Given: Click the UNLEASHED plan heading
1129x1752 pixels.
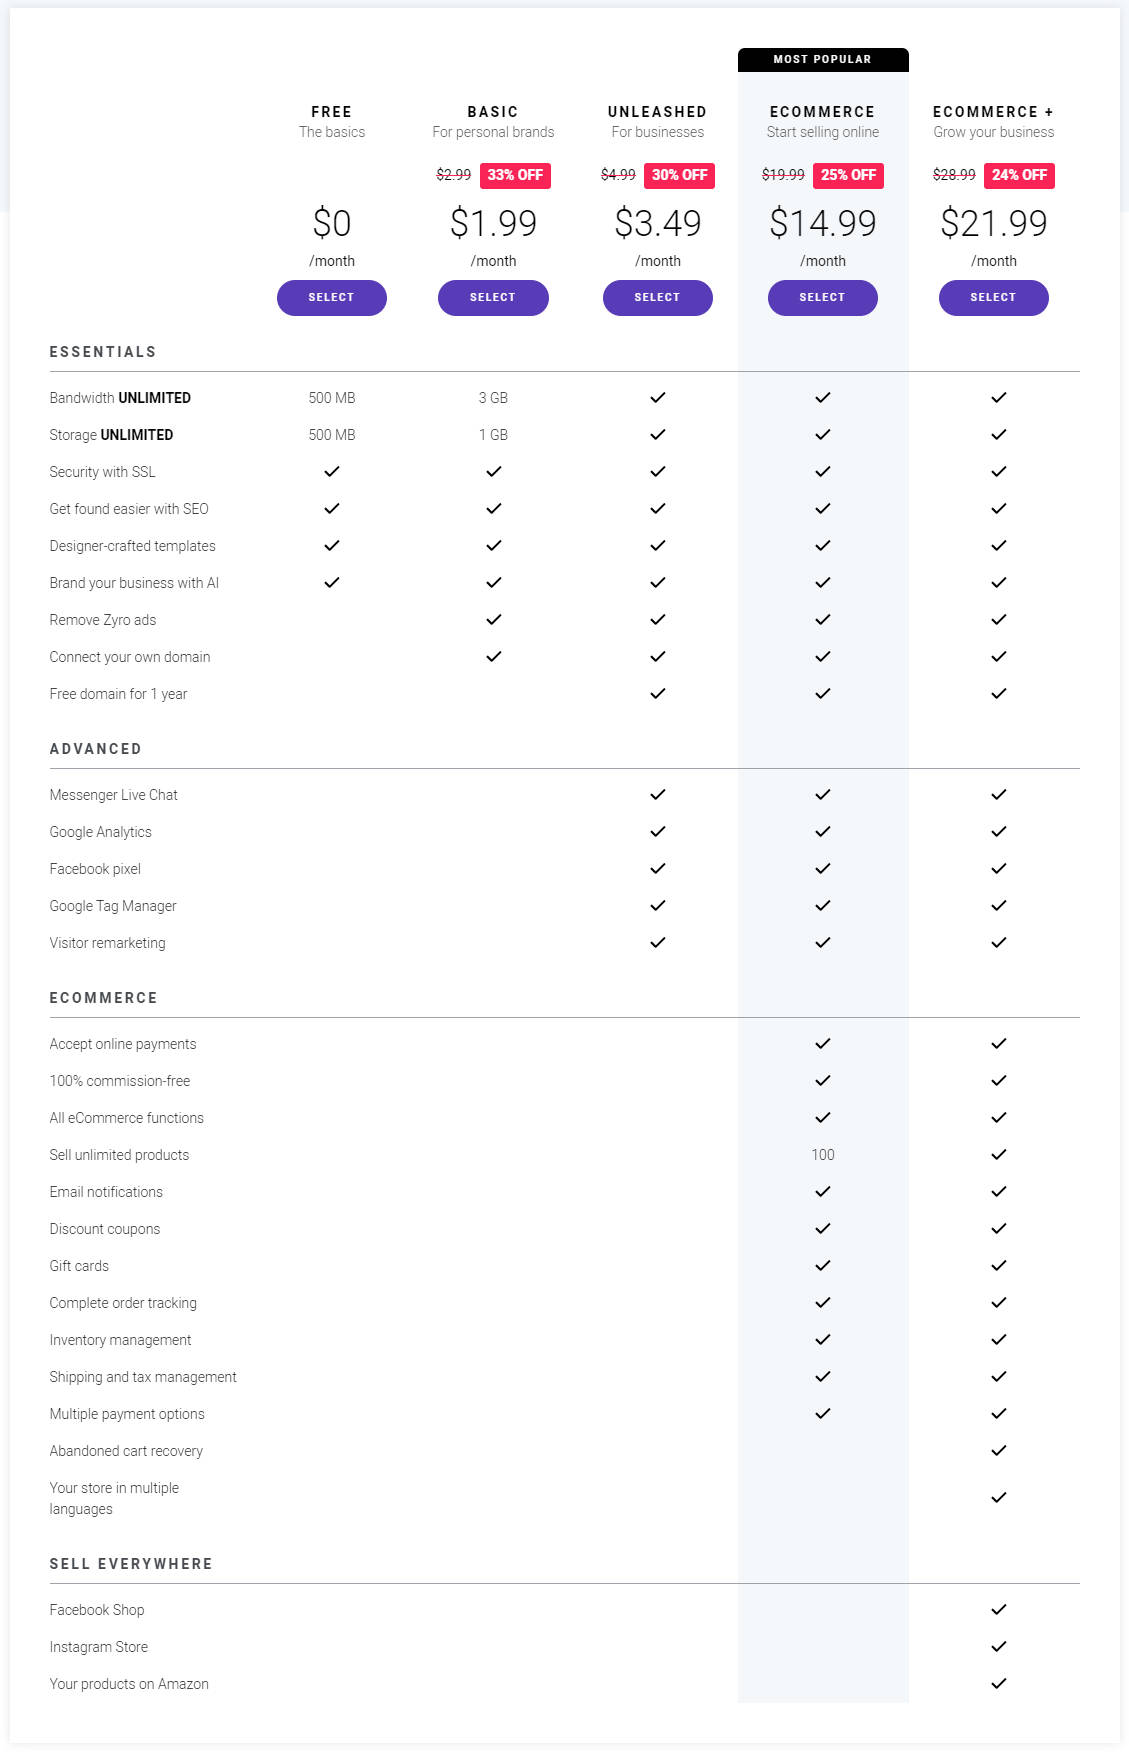Looking at the screenshot, I should coord(657,111).
